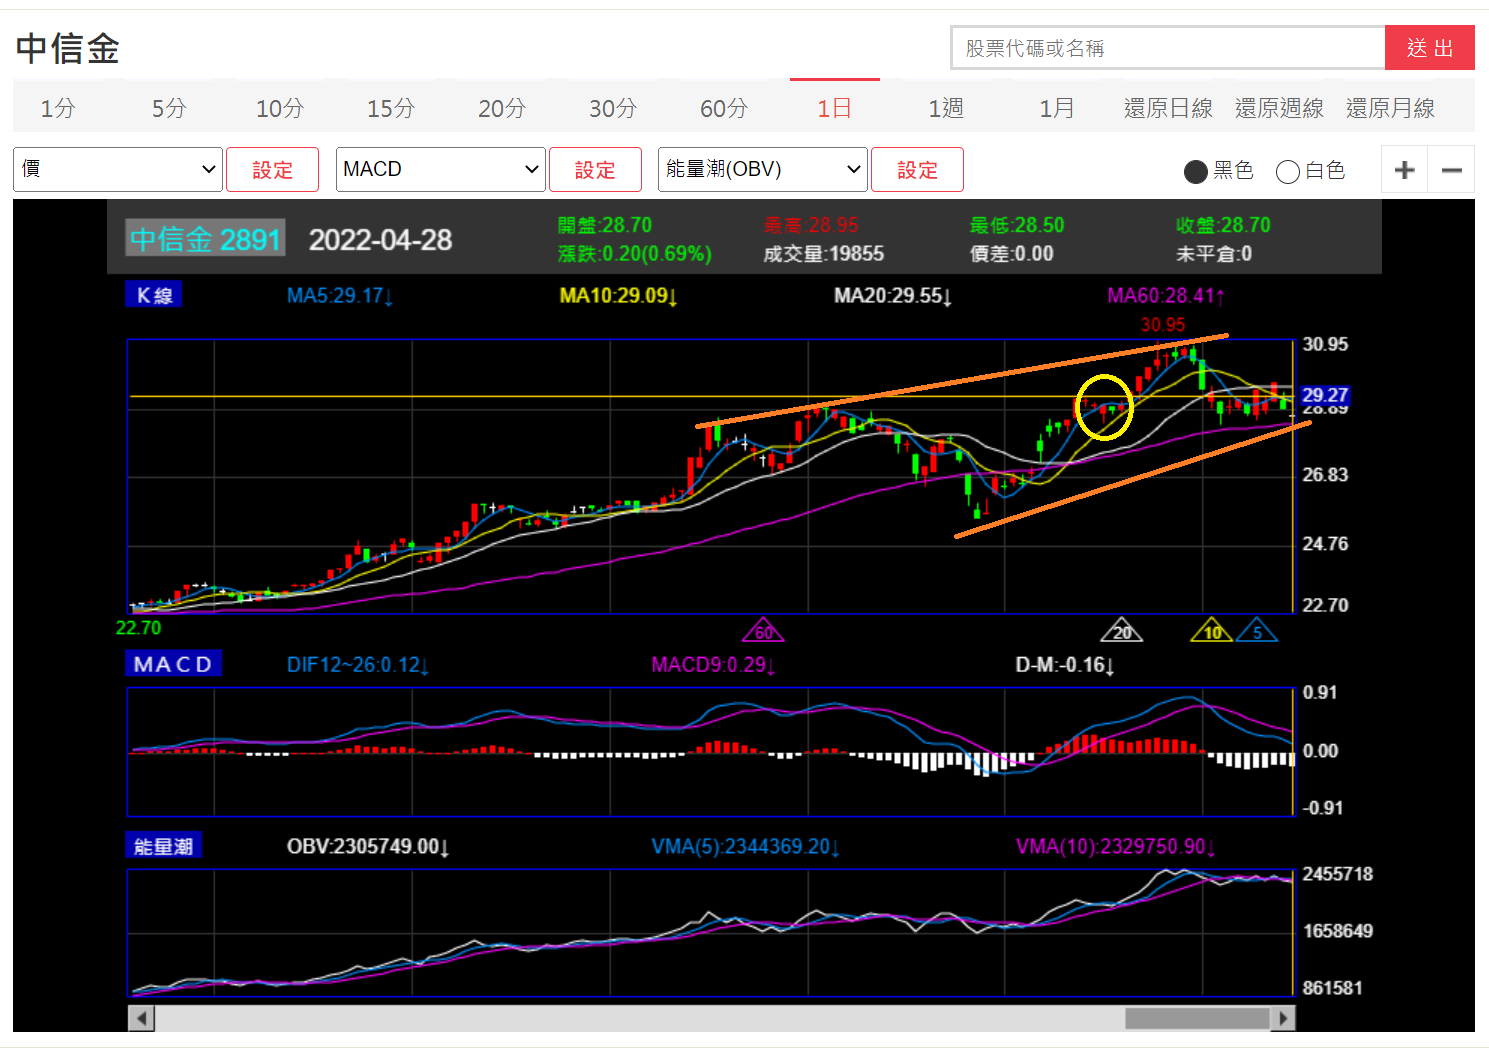Viewport: 1489px width, 1051px height.
Task: Click the D-M:-0.16 value
Action: (x=1064, y=665)
